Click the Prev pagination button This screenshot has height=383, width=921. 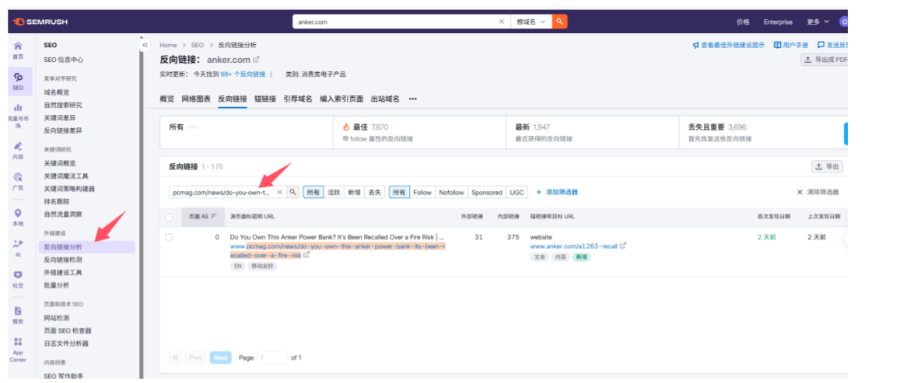[196, 358]
